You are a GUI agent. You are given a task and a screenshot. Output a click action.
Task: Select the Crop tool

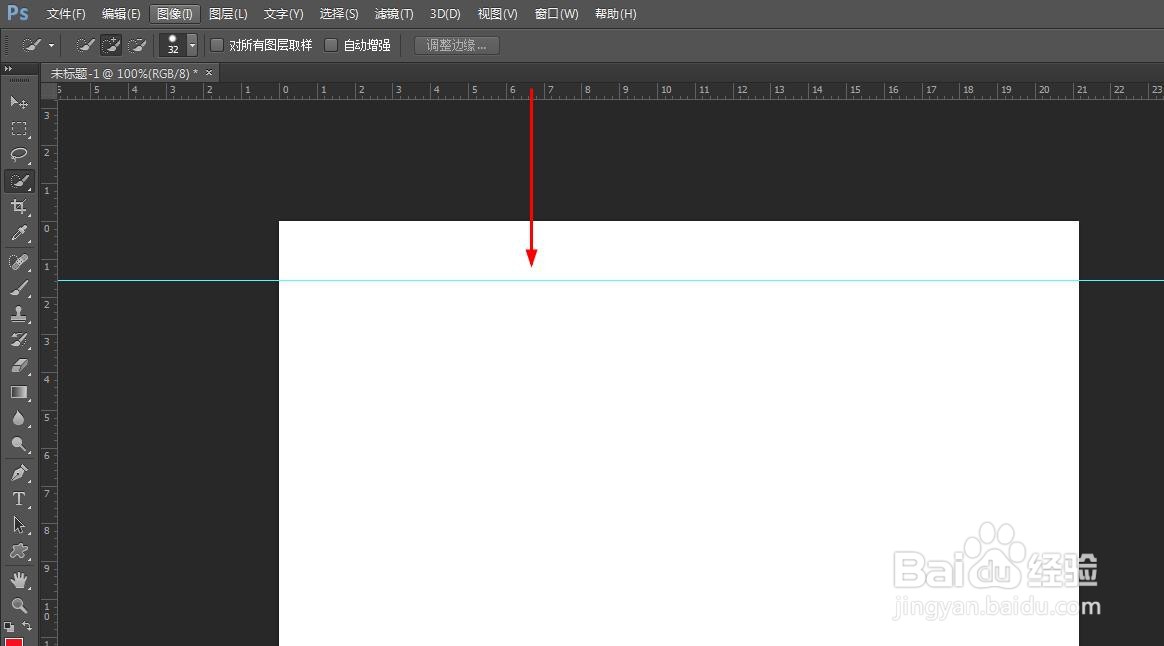[x=19, y=206]
